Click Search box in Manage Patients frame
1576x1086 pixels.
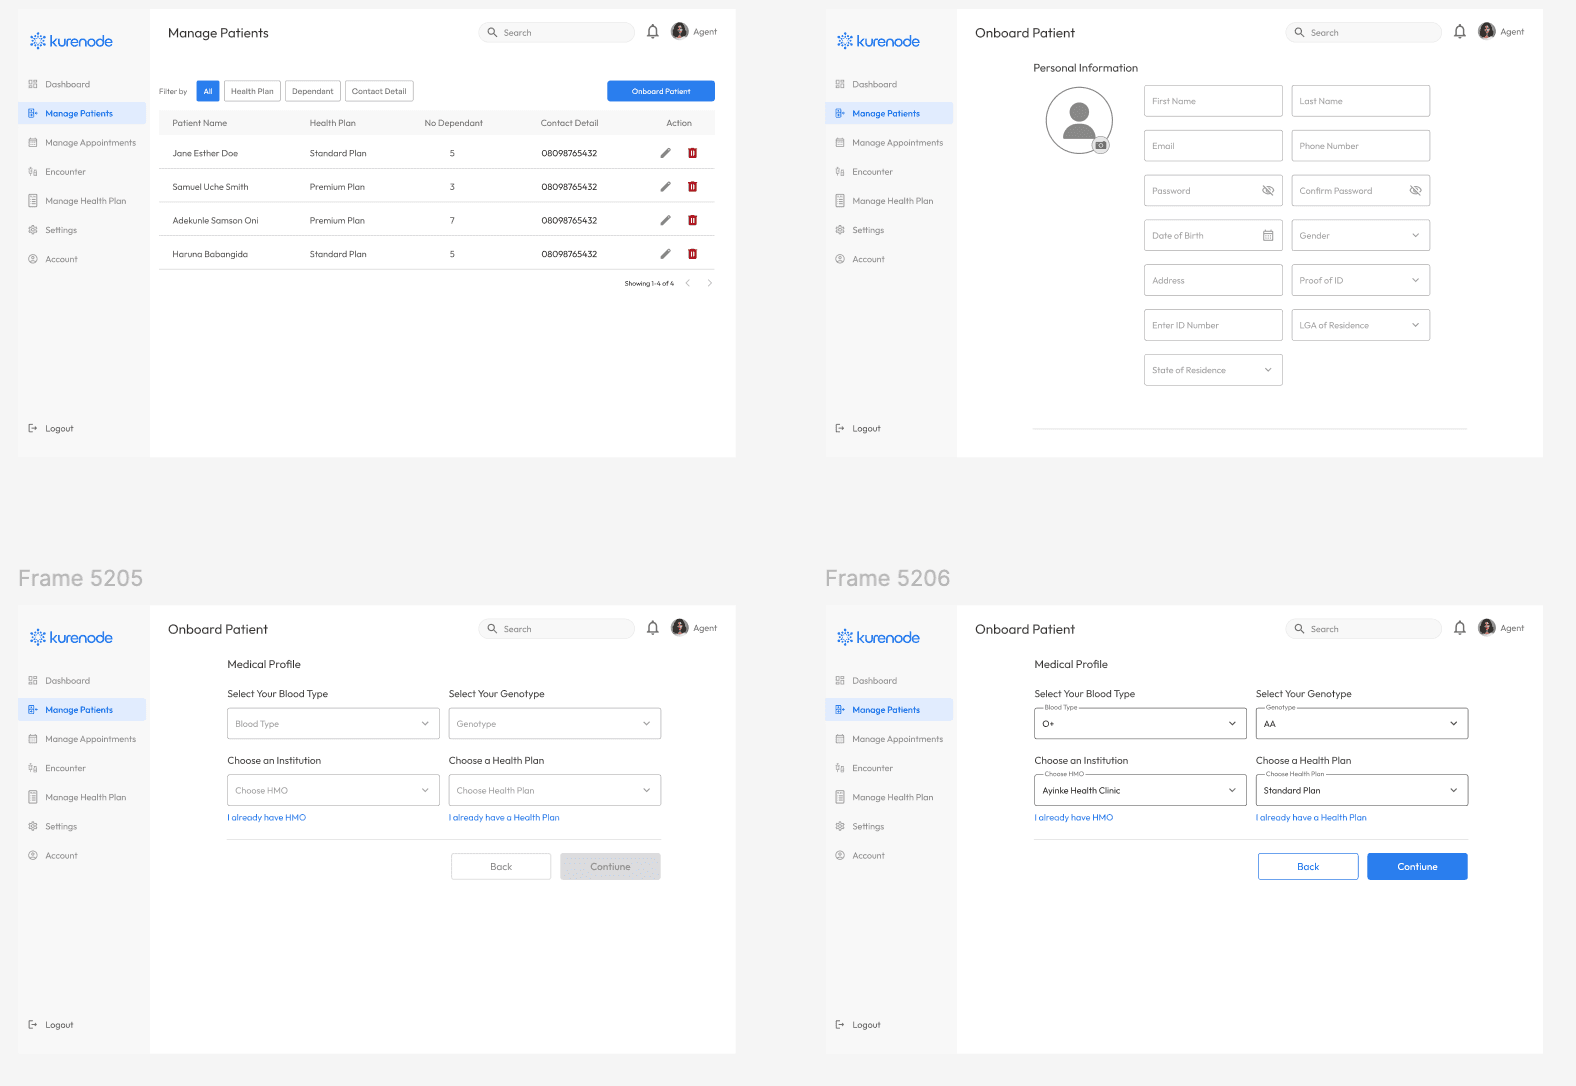(556, 33)
